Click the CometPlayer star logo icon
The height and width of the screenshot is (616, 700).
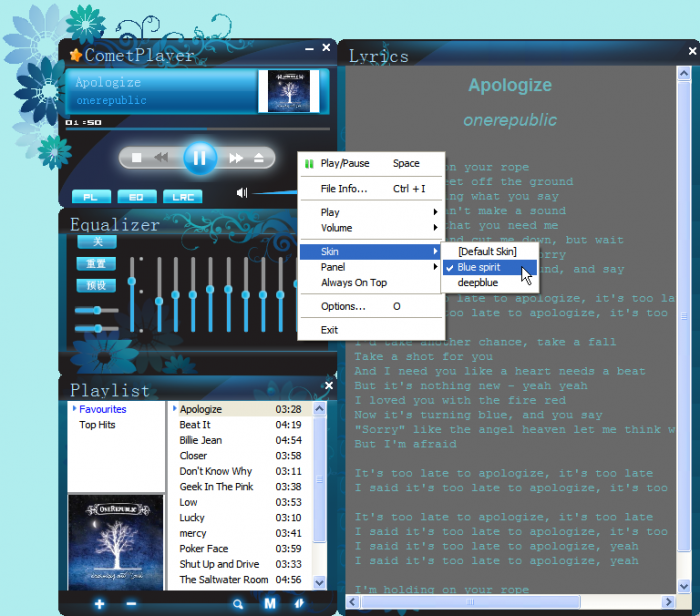point(75,55)
